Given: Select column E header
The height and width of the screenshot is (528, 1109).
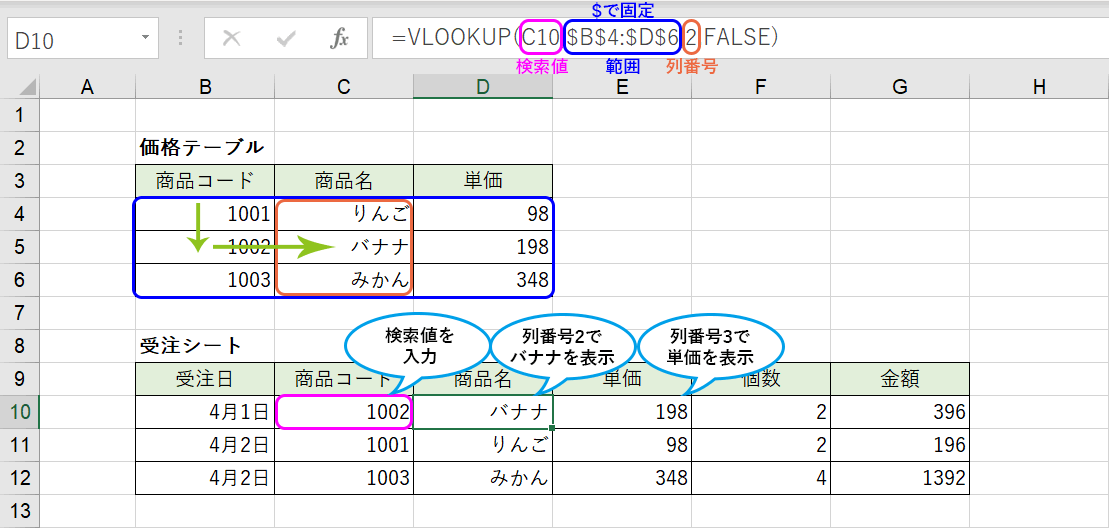Looking at the screenshot, I should 622,86.
